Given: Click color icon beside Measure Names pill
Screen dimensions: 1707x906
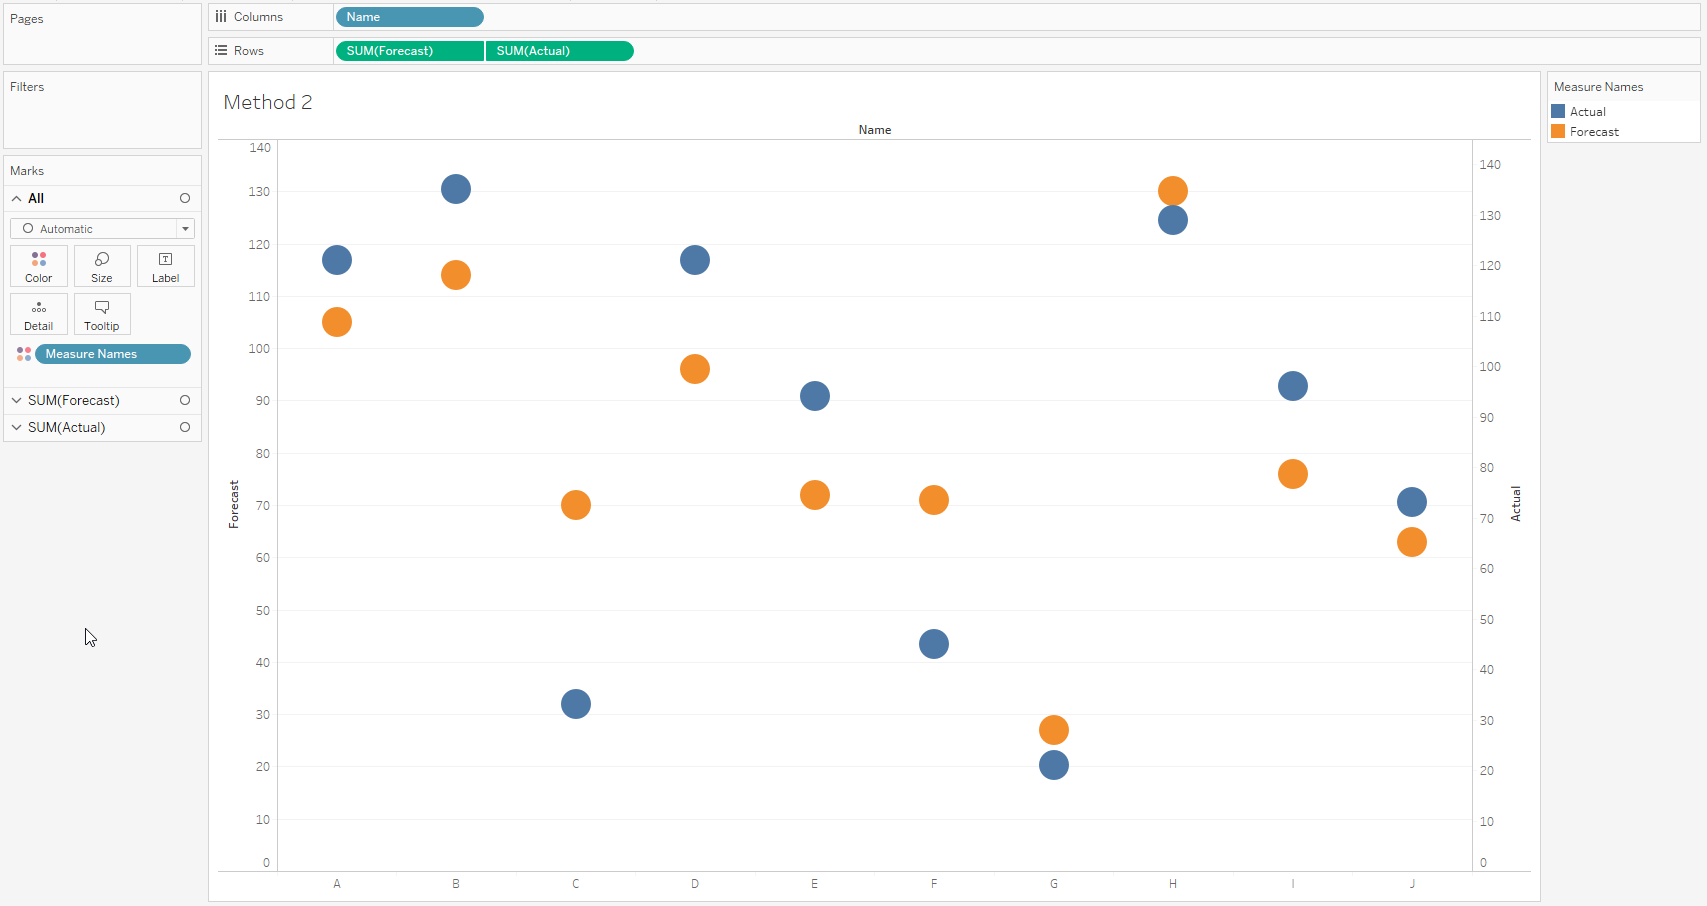Looking at the screenshot, I should 24,354.
